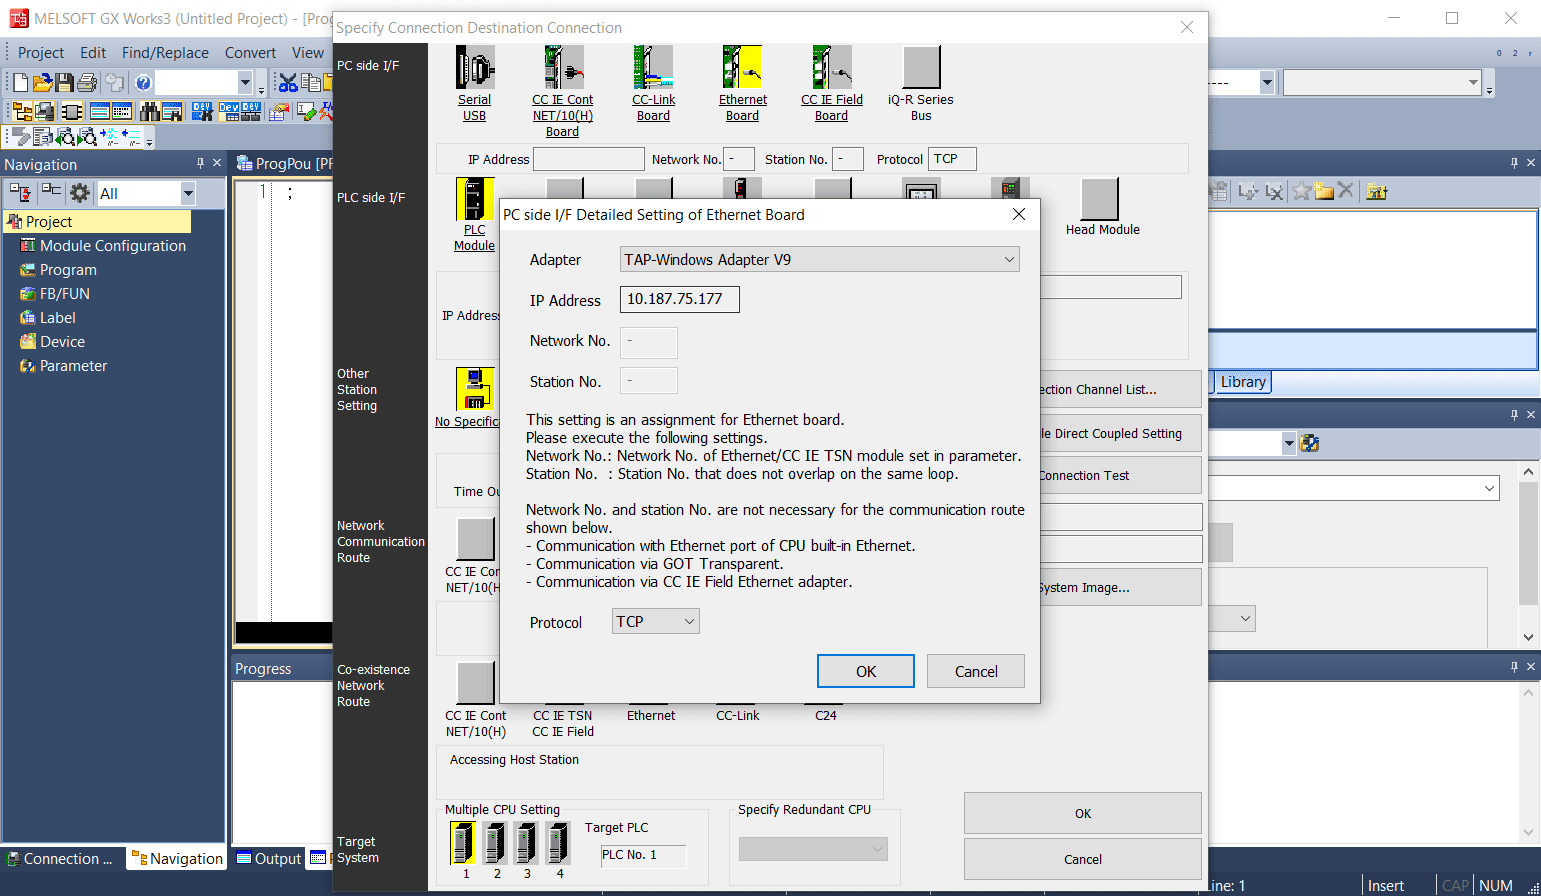
Task: Click the next-search magnifier with green arrow
Action: (x=87, y=137)
